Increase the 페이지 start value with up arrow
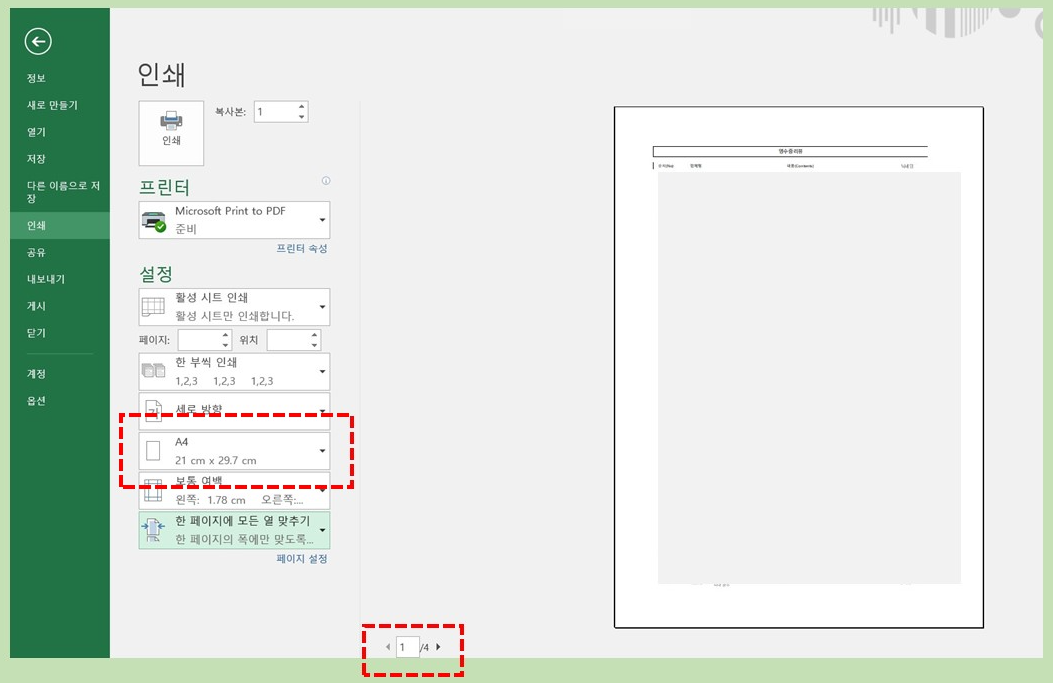This screenshot has height=683, width=1053. tap(226, 334)
